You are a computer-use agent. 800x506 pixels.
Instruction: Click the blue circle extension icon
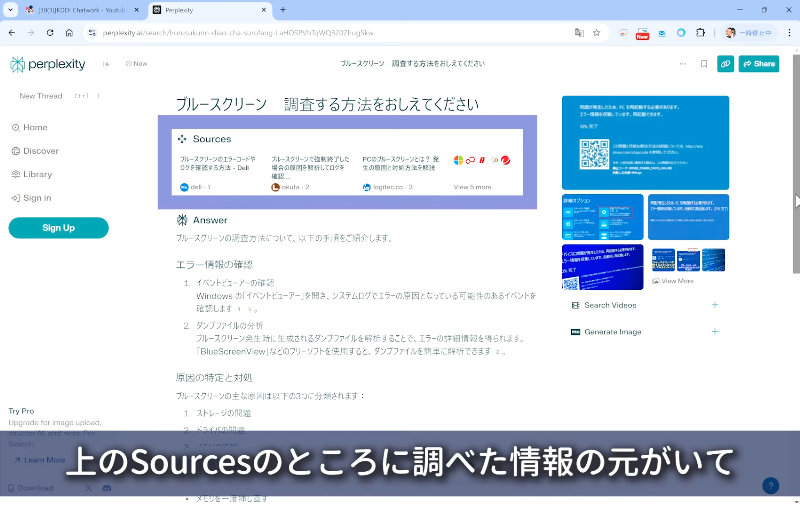coord(681,33)
